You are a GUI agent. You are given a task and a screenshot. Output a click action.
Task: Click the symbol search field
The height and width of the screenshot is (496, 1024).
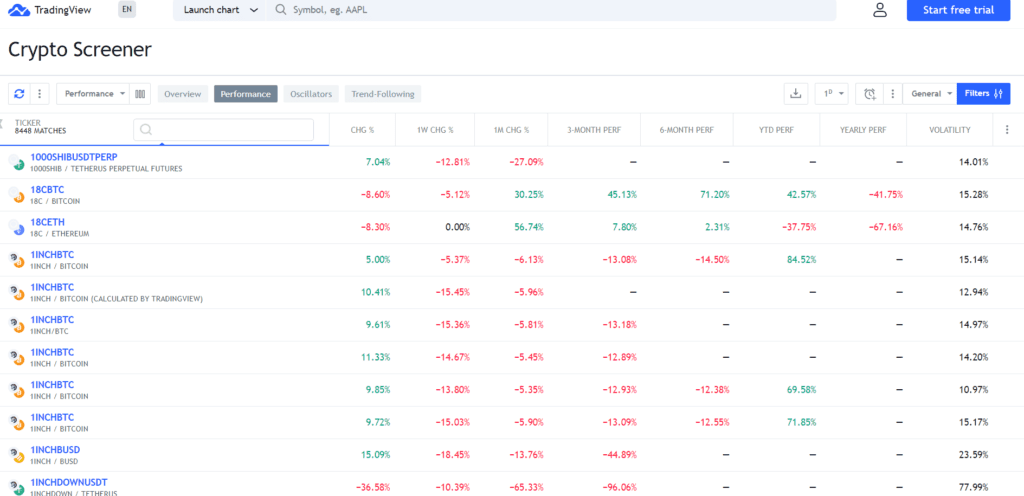coord(551,10)
